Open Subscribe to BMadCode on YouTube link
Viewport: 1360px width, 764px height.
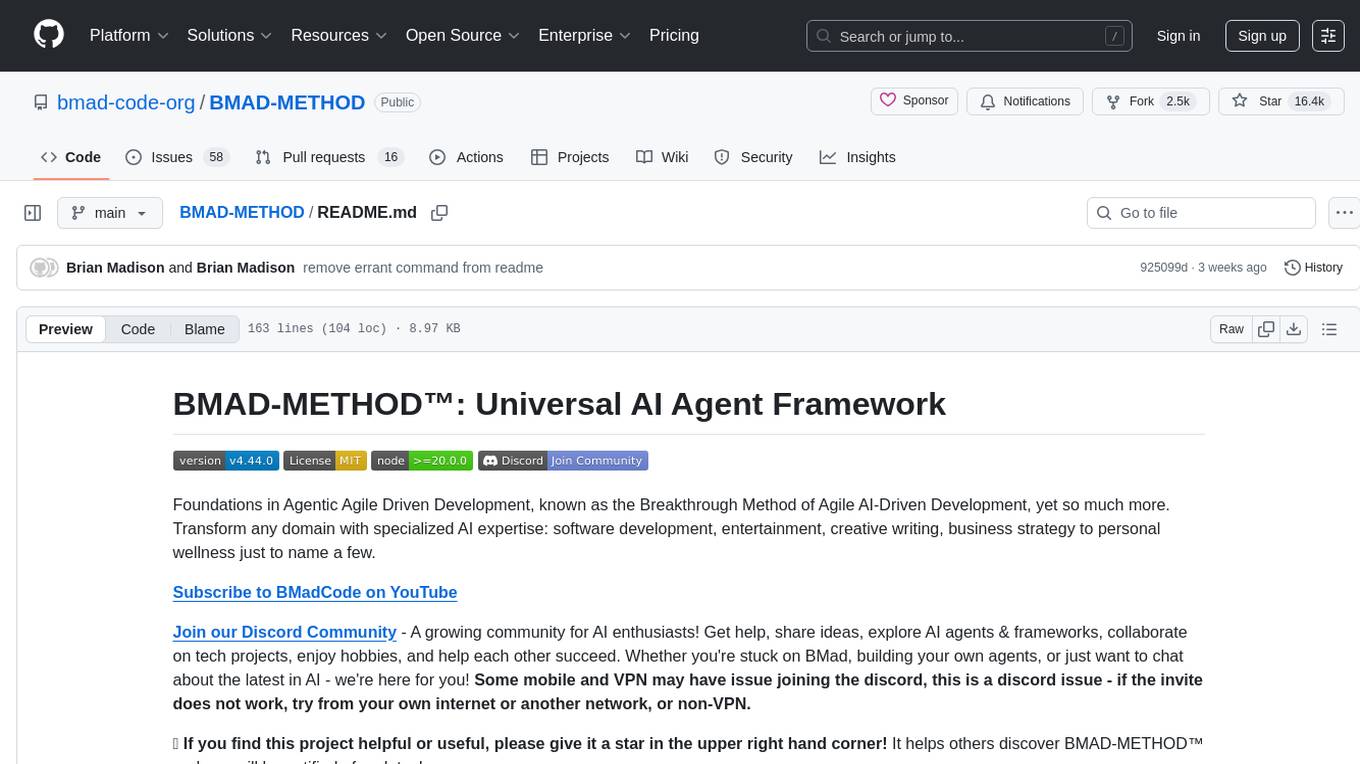(315, 592)
